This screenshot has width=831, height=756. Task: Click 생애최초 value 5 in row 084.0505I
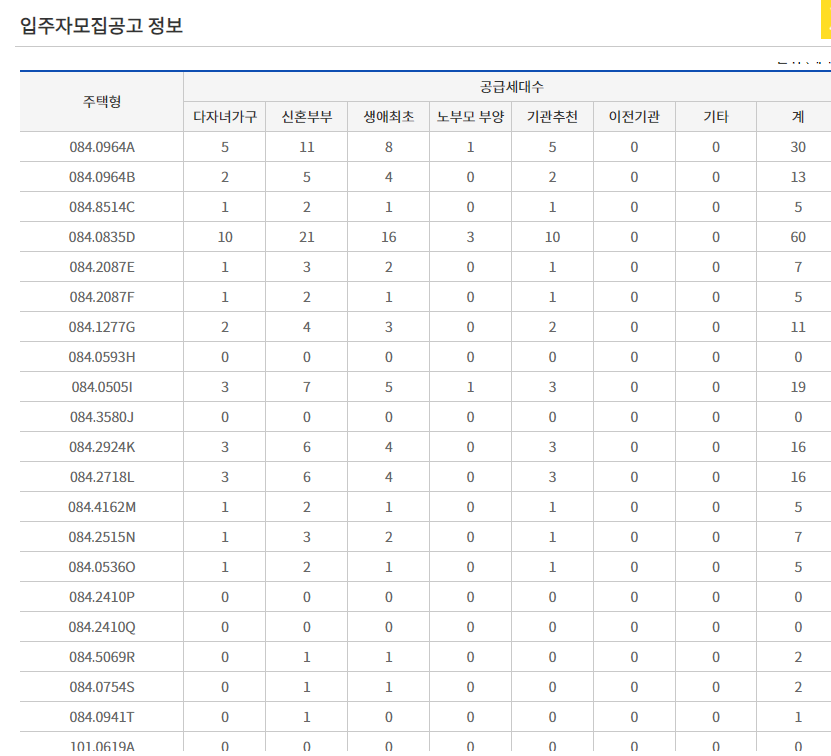tap(388, 387)
